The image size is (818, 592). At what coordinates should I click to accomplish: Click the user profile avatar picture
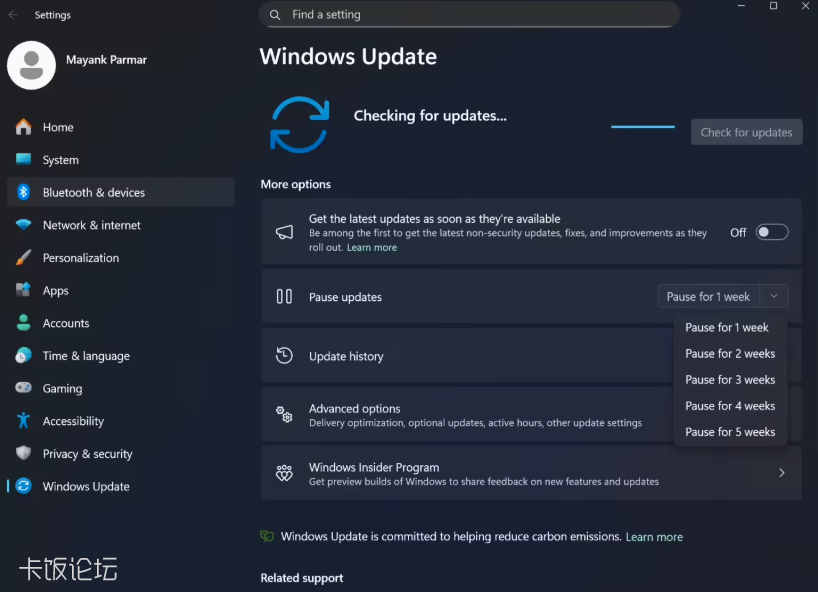click(31, 65)
